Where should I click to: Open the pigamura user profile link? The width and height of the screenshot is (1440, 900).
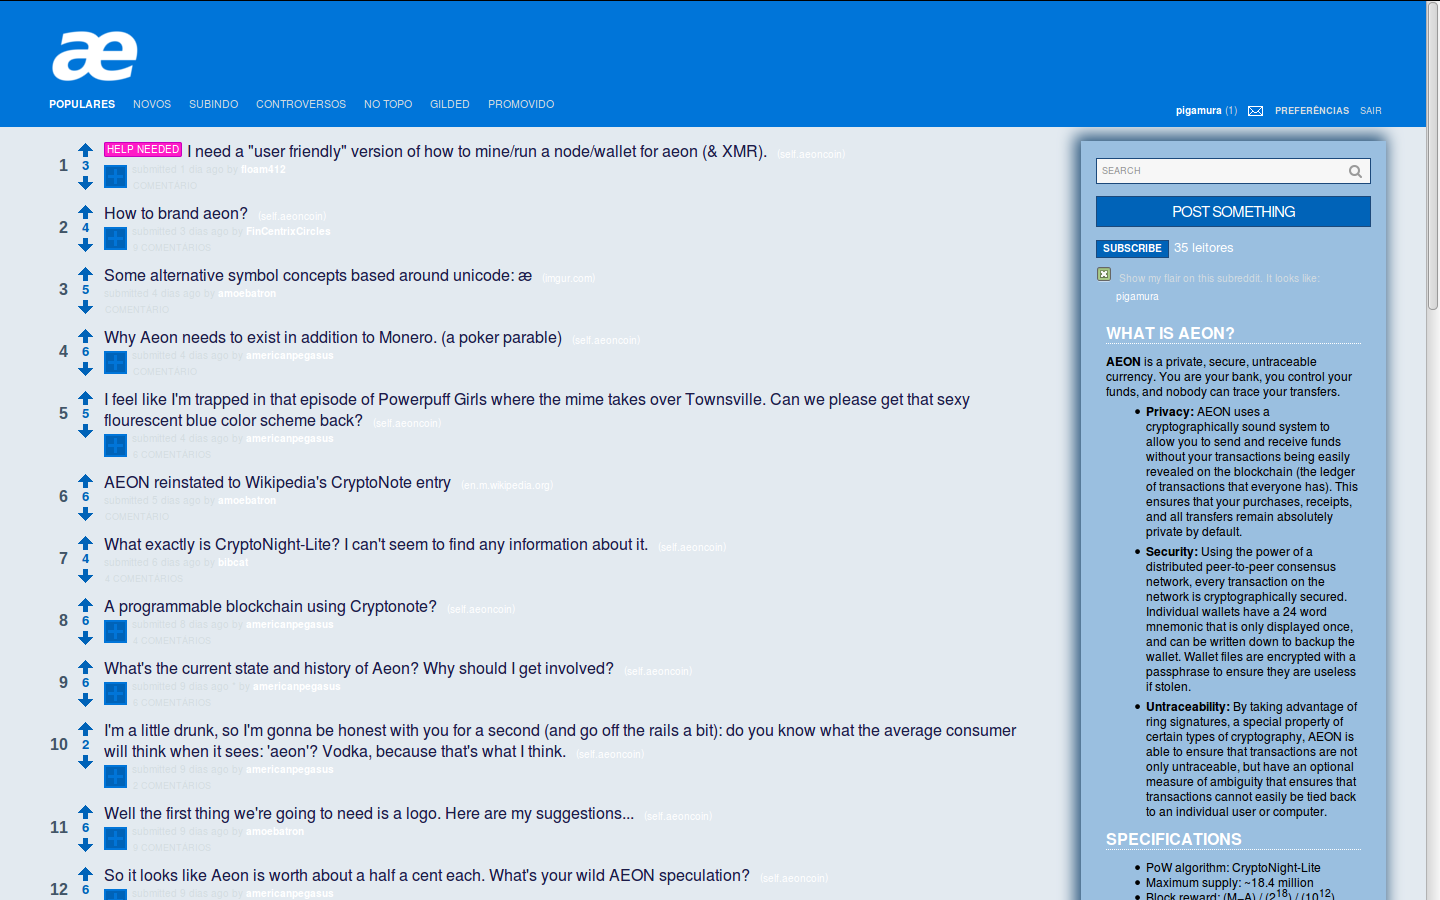tap(1199, 111)
